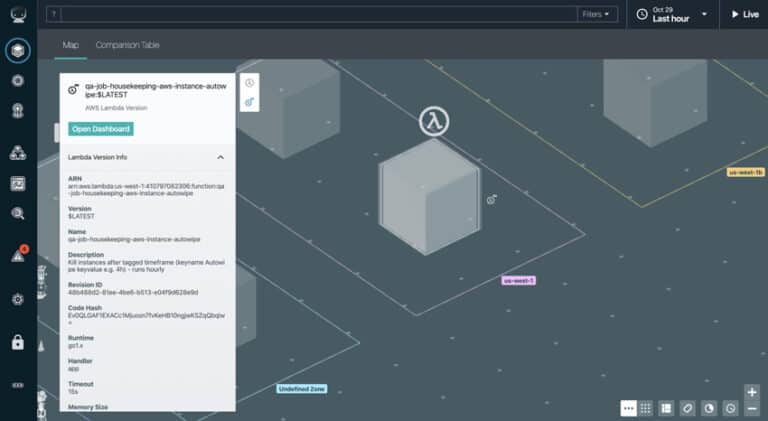Toggle the pie-chart metric map button
The width and height of the screenshot is (768, 421).
[709, 408]
